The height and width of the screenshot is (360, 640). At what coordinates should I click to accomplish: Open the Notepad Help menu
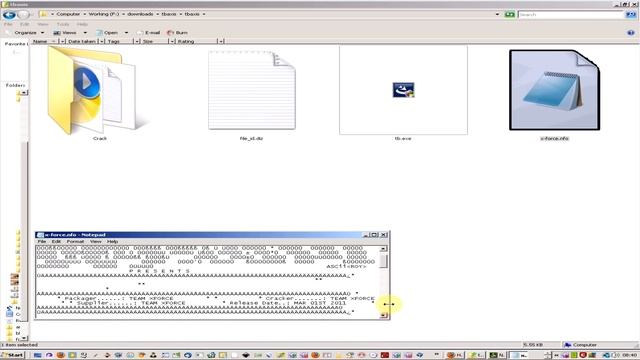click(112, 242)
